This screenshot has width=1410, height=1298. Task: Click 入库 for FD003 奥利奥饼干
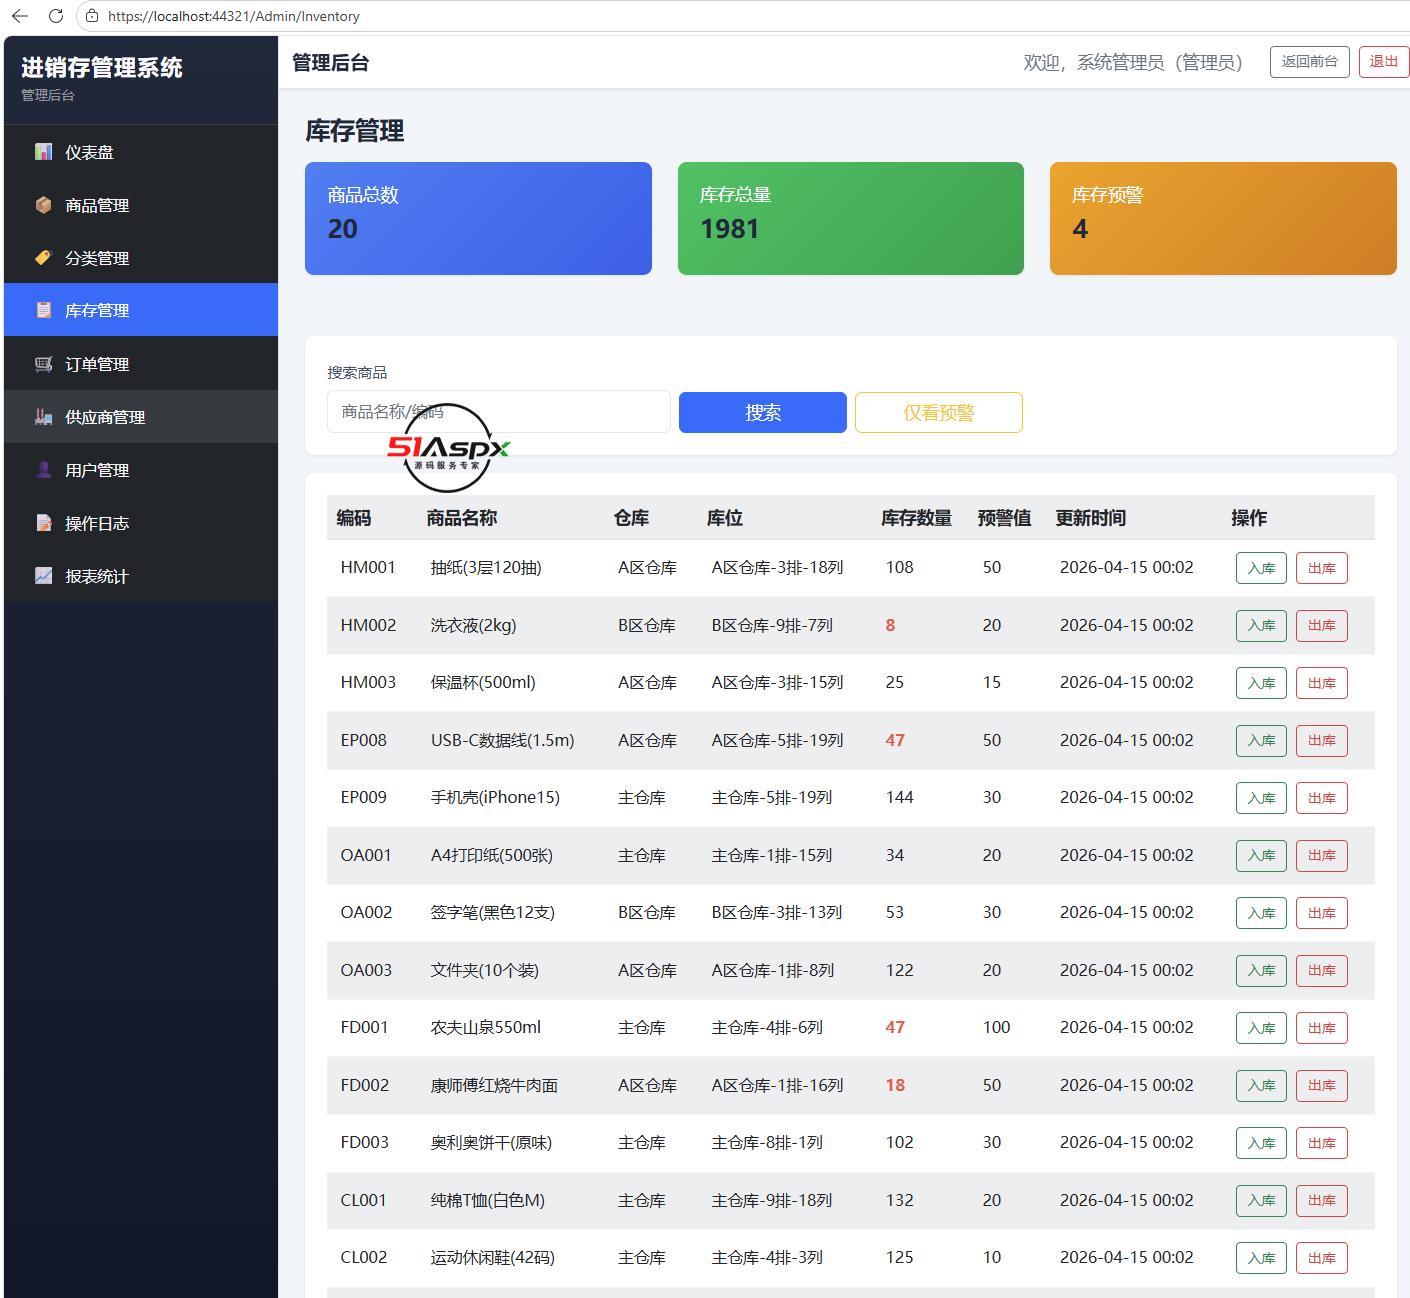click(x=1261, y=1143)
